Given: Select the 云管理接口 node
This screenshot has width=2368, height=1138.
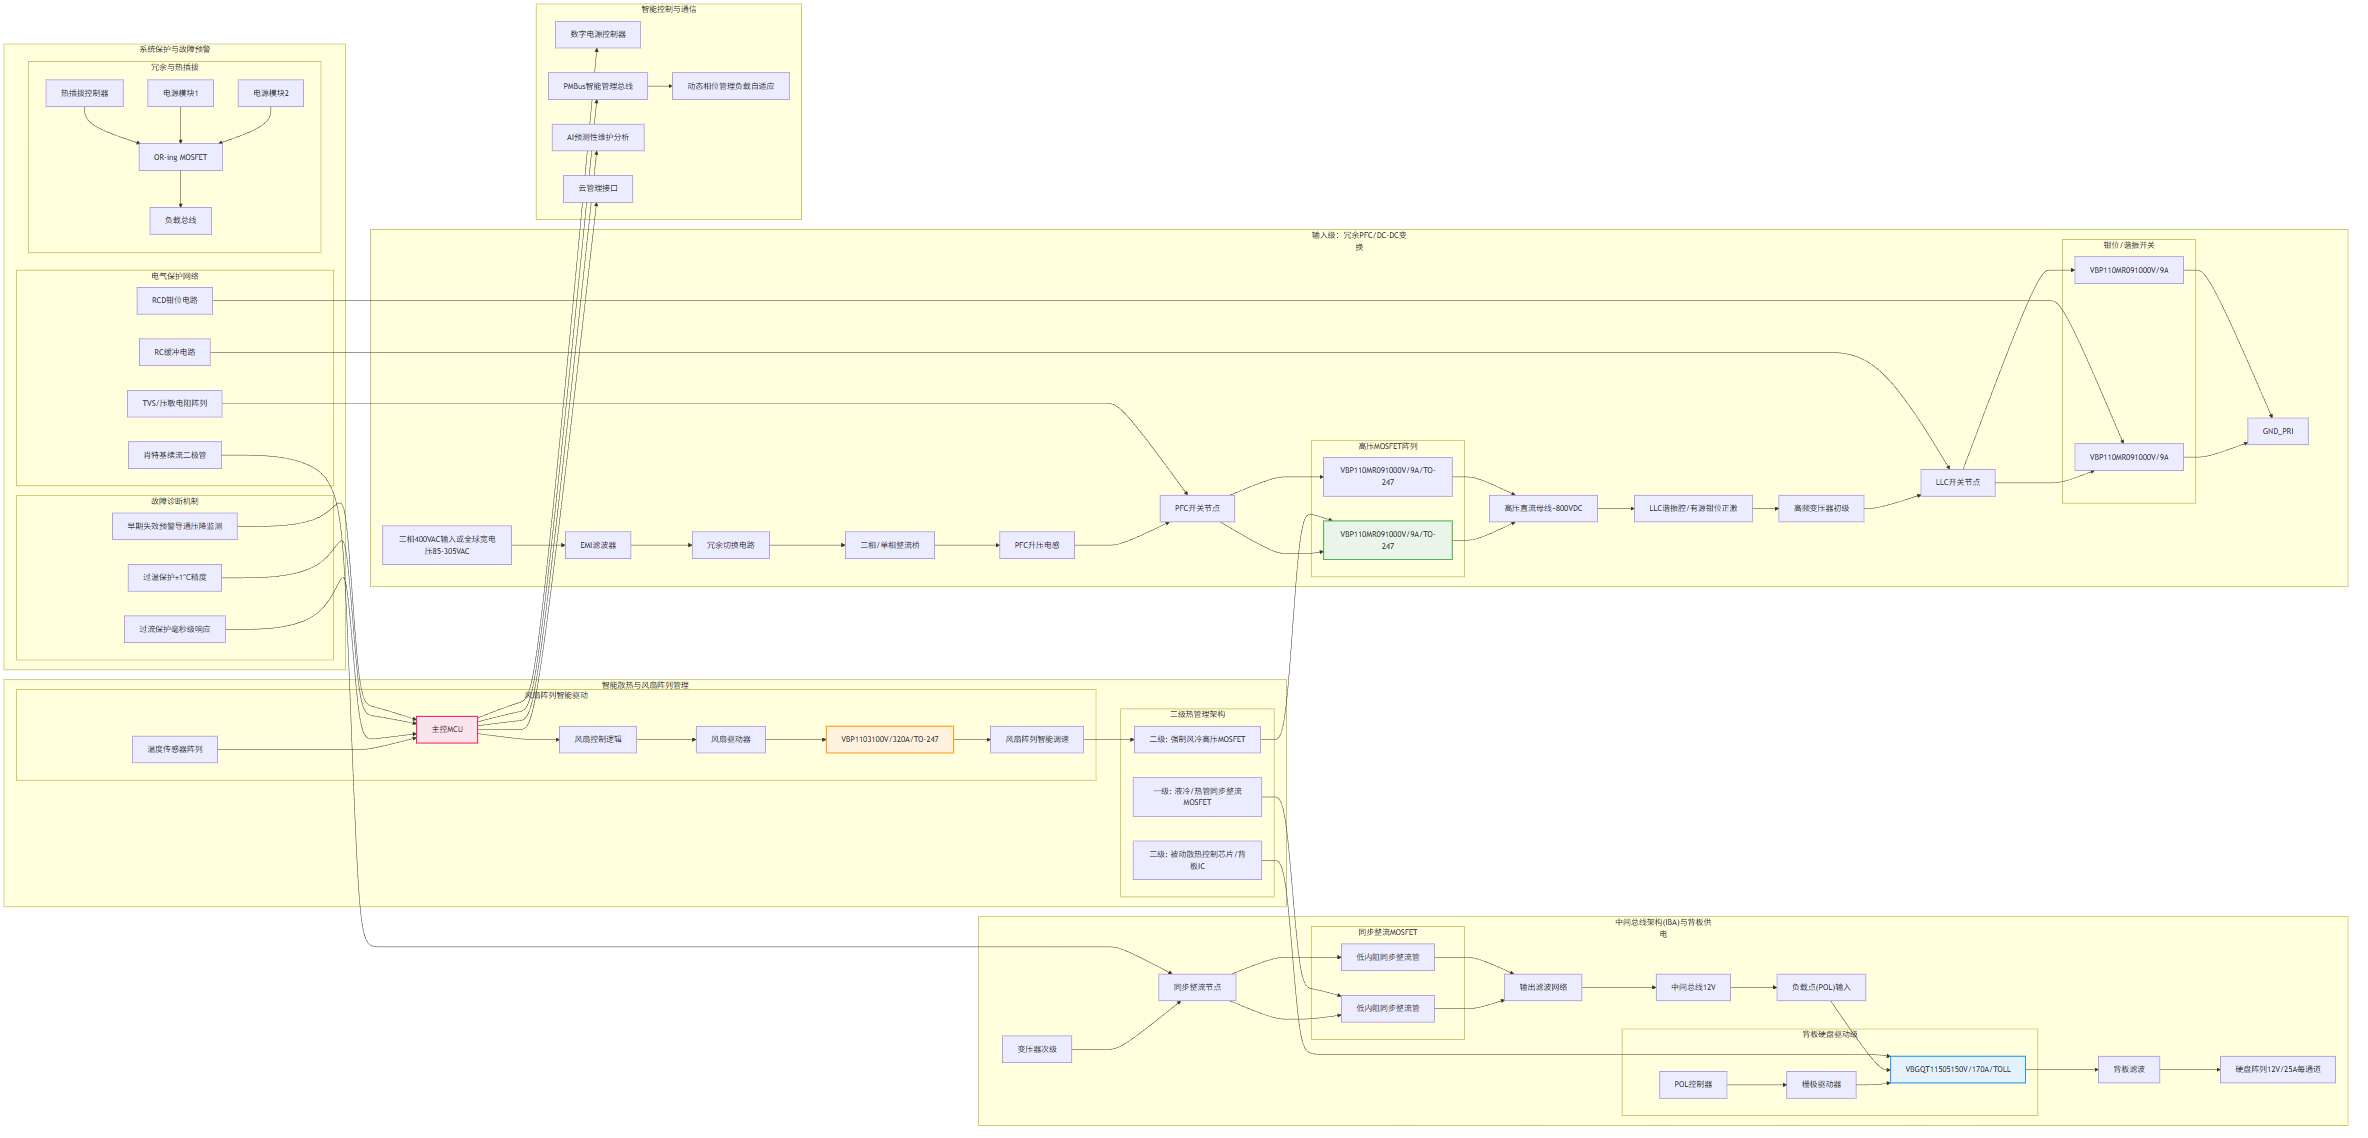Looking at the screenshot, I should 598,188.
